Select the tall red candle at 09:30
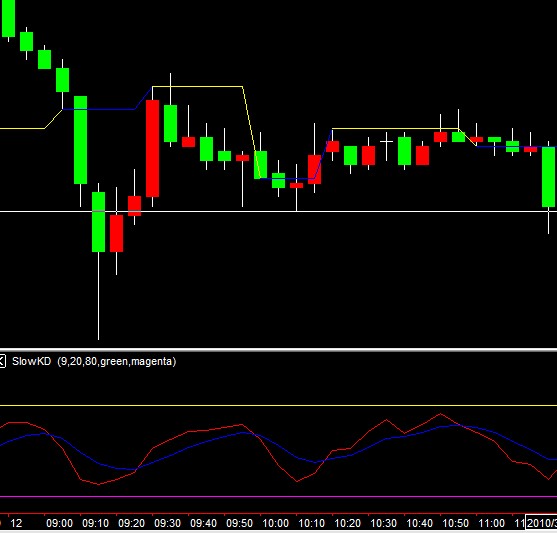 [x=152, y=148]
